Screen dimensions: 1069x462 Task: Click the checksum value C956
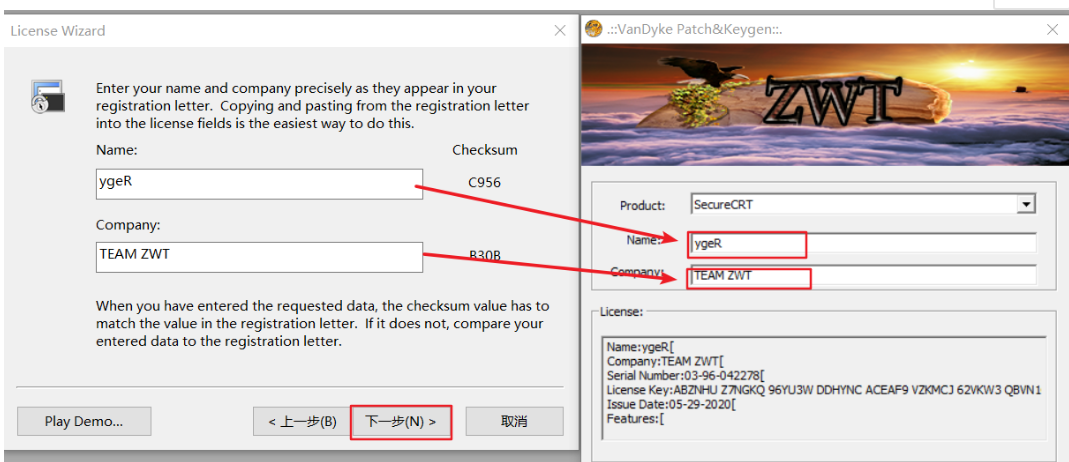[485, 183]
